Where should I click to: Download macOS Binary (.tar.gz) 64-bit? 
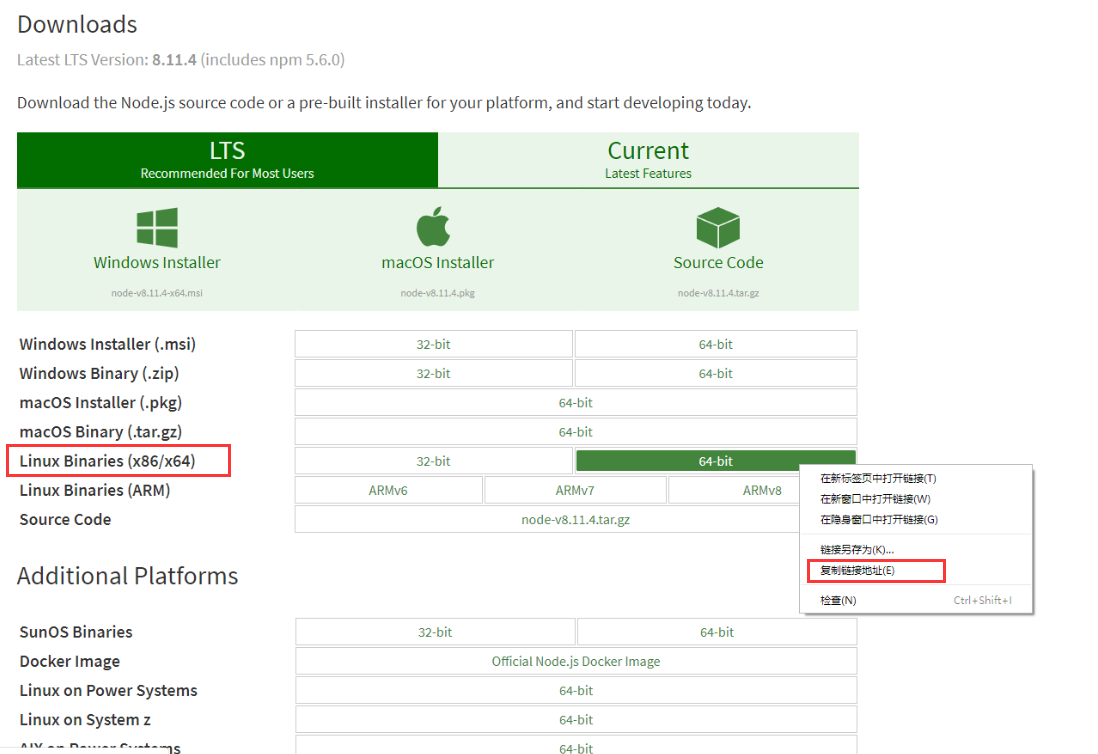coord(576,433)
